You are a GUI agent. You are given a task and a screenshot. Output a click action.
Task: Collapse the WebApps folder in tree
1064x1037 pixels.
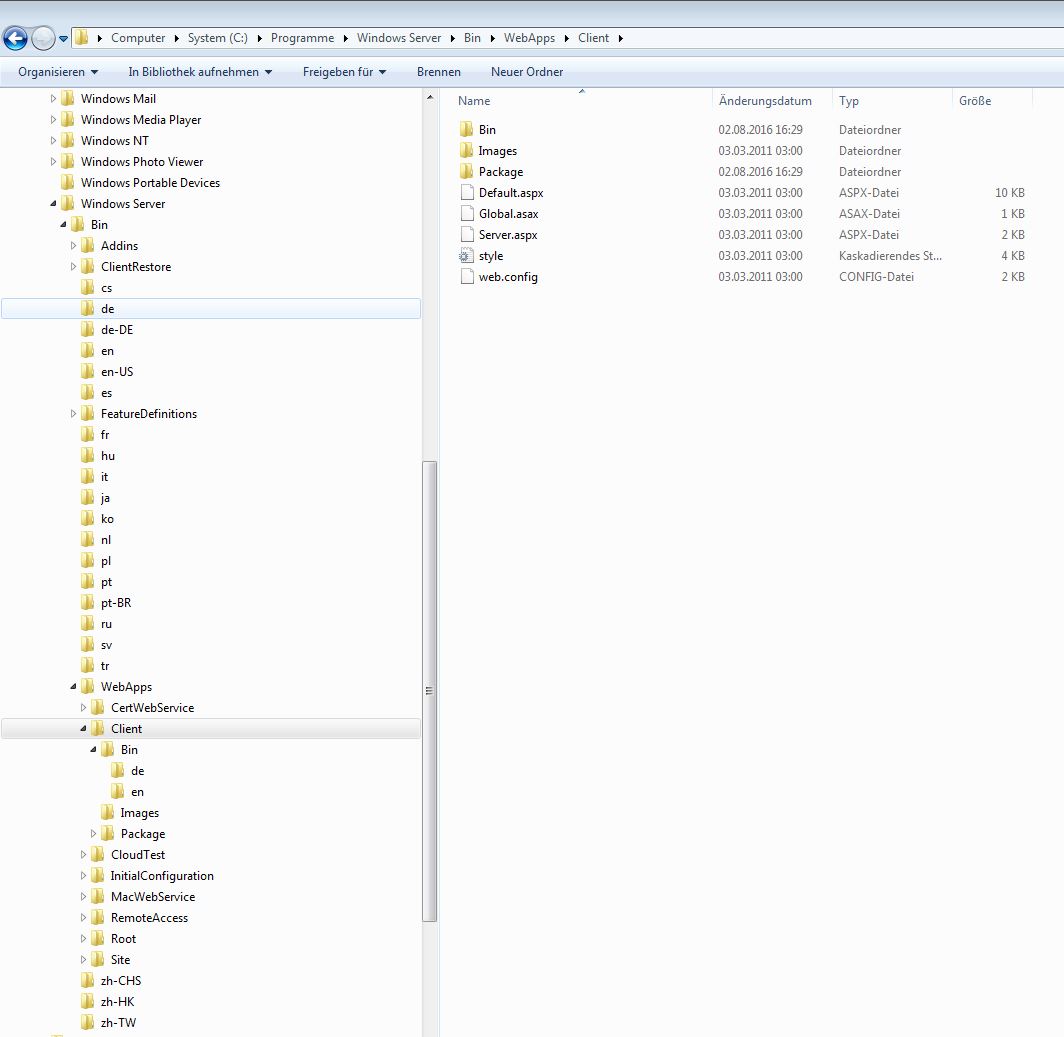coord(74,687)
